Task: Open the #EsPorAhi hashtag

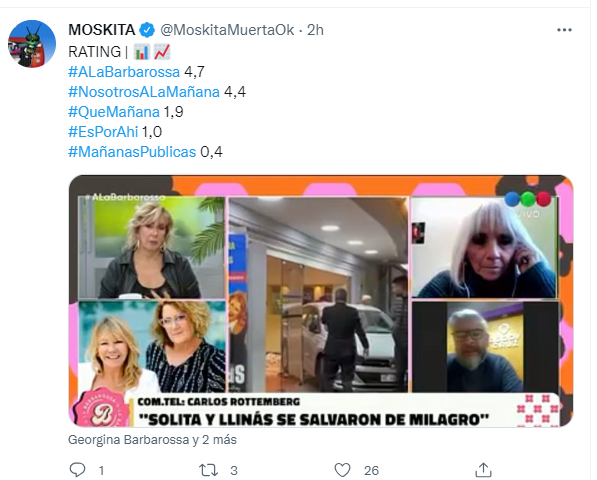Action: (x=103, y=132)
